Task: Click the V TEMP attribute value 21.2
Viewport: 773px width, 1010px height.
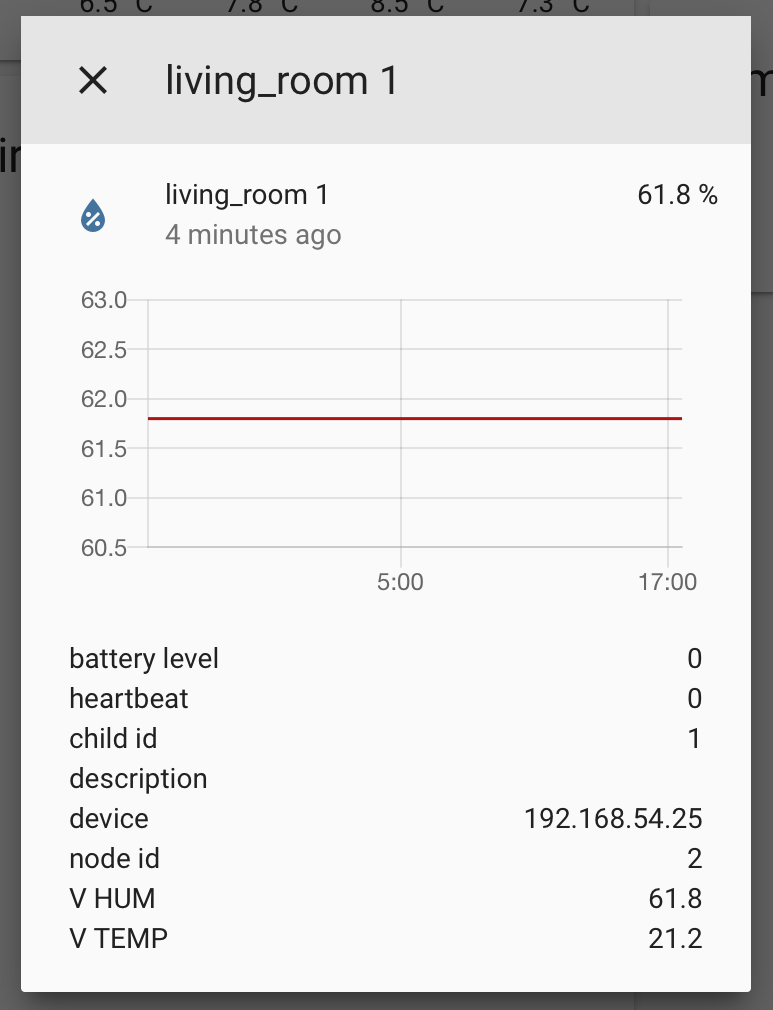Action: tap(683, 938)
